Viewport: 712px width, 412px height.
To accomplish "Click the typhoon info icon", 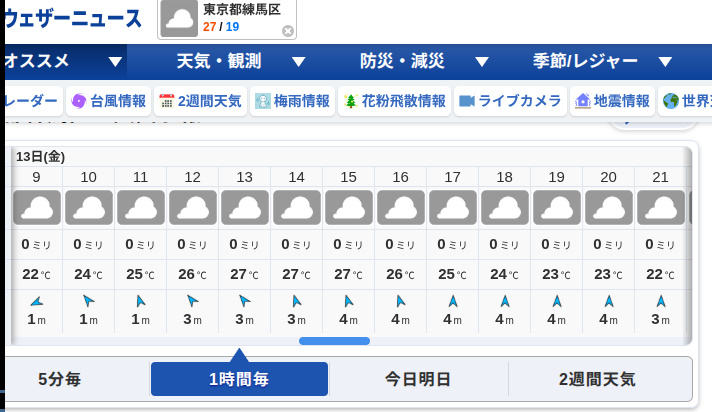I will click(79, 101).
